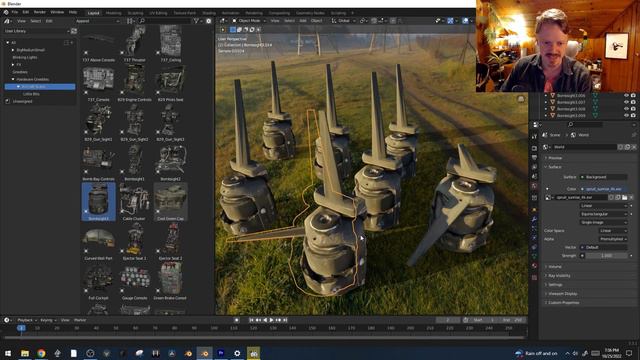Switch to the Shading workspace tab
The image size is (640, 360).
point(209,13)
